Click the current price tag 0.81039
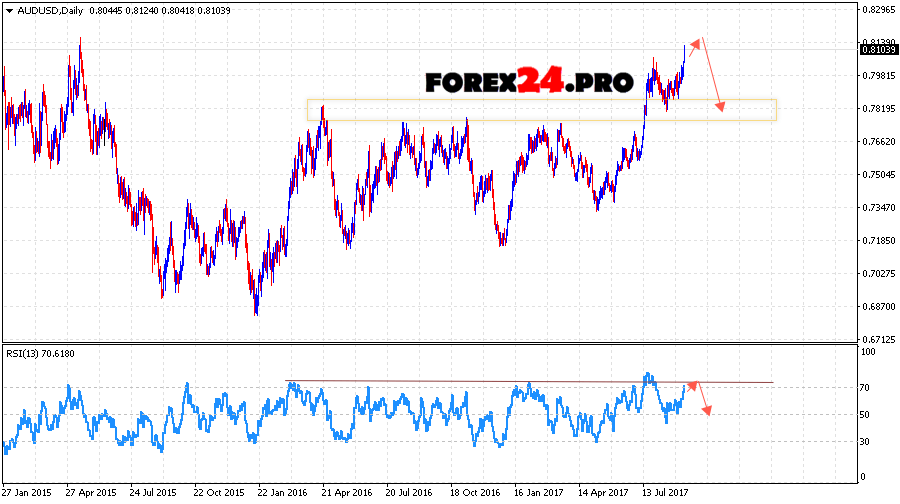Image resolution: width=900 pixels, height=504 pixels. [876, 49]
